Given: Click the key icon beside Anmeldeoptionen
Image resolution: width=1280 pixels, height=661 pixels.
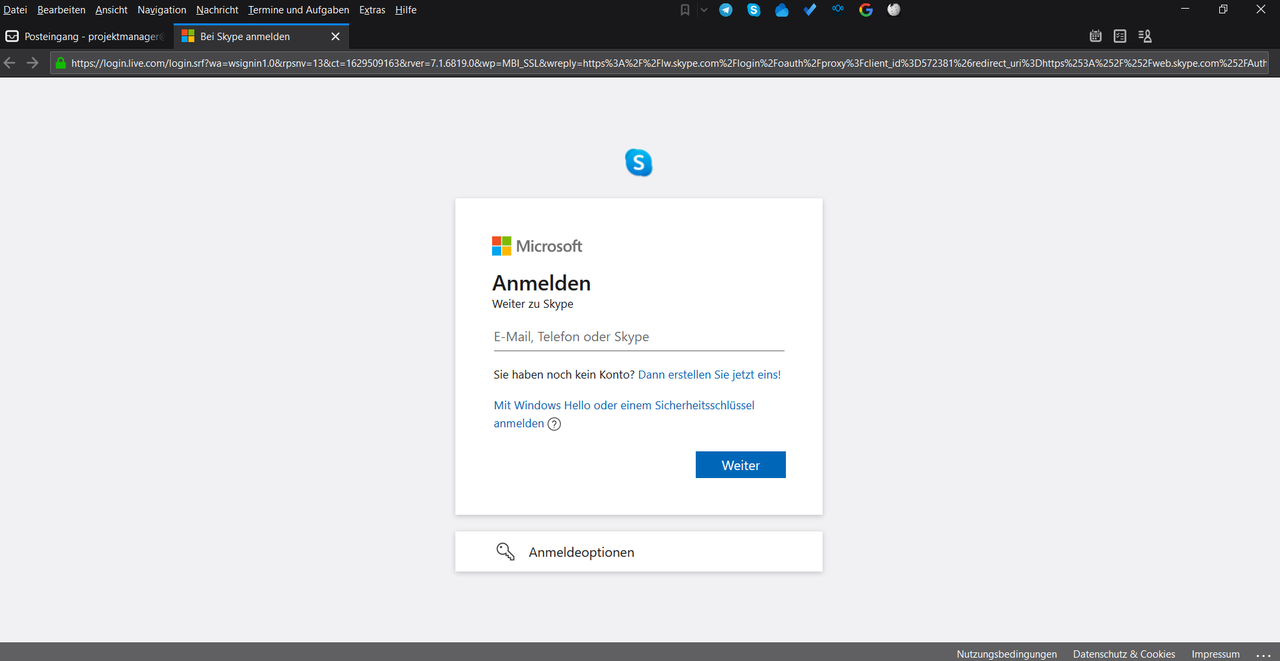Looking at the screenshot, I should point(505,552).
